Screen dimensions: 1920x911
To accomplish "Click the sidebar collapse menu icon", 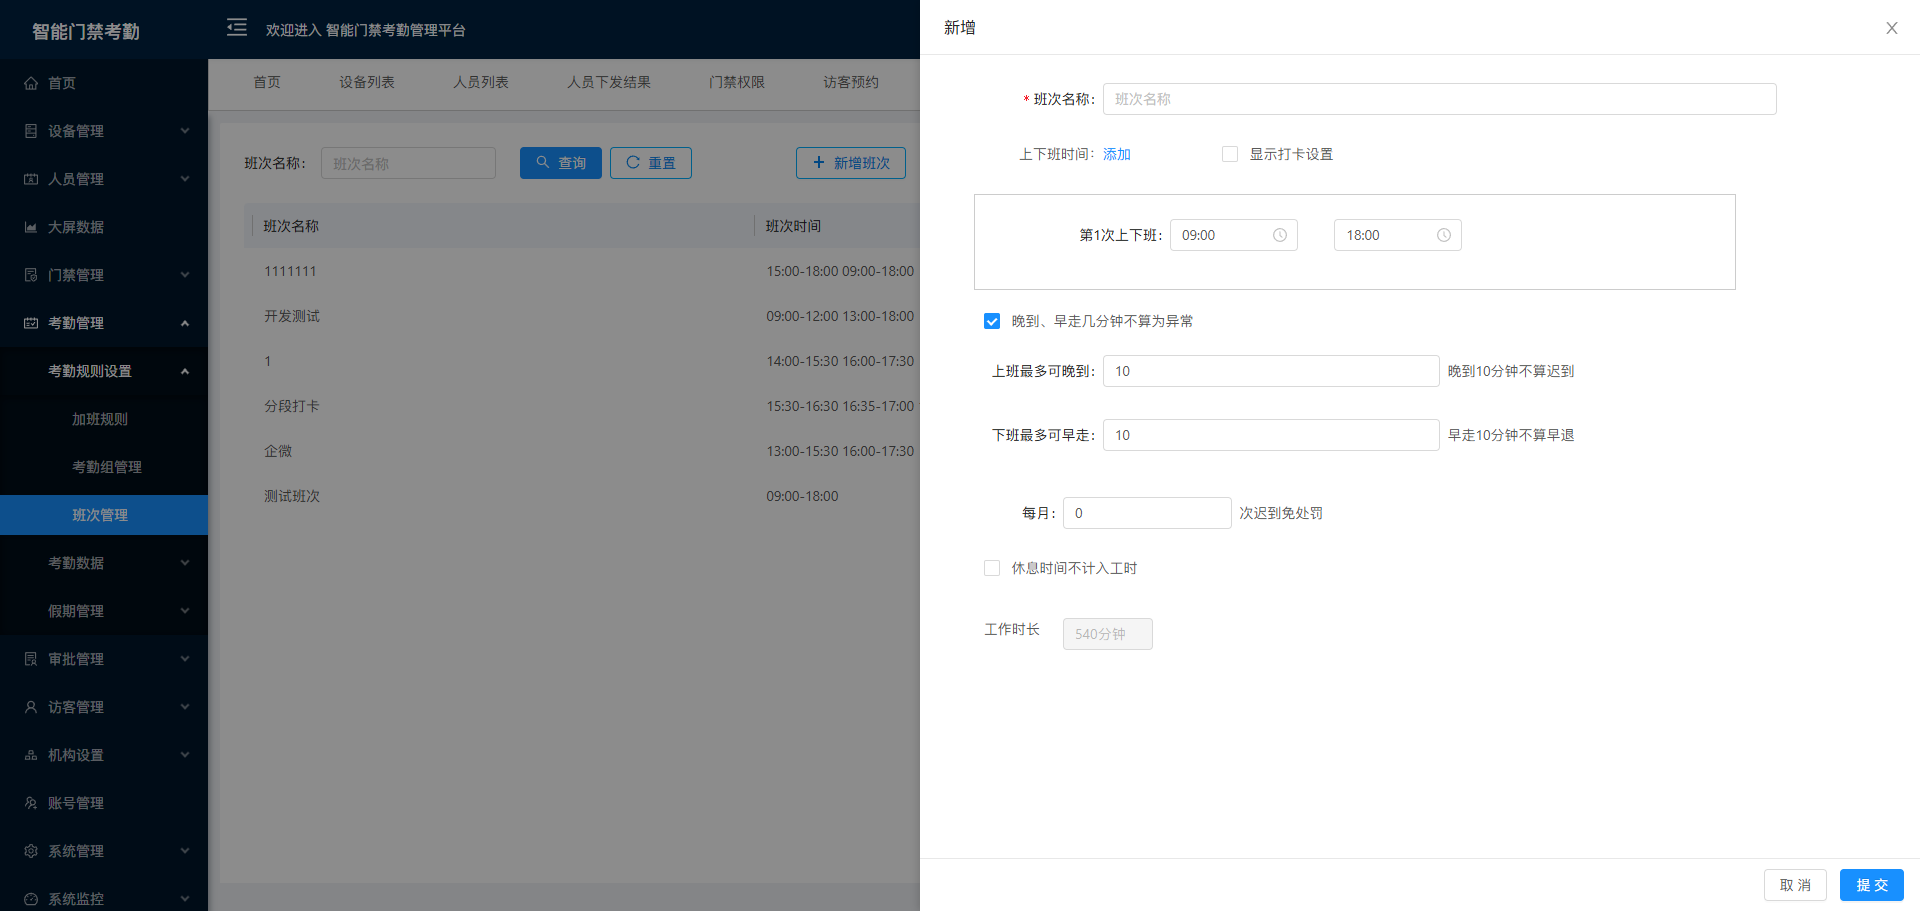I will (237, 27).
